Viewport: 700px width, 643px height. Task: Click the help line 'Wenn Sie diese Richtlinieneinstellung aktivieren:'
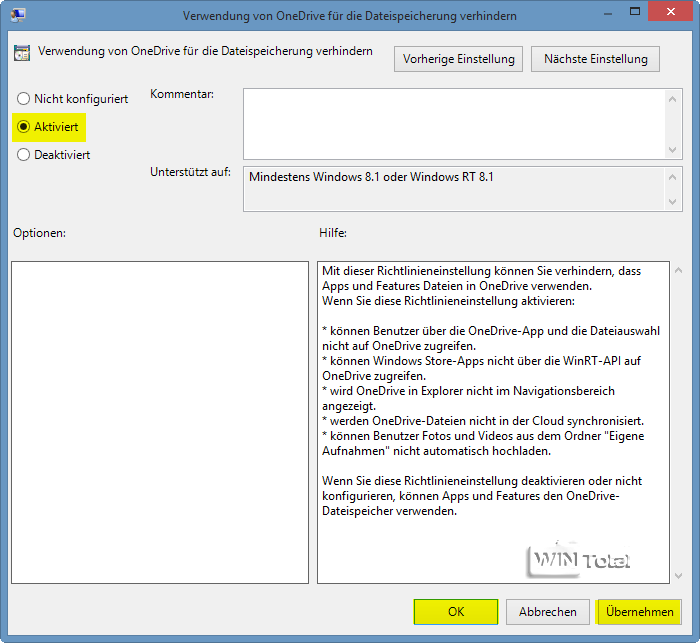tap(448, 301)
